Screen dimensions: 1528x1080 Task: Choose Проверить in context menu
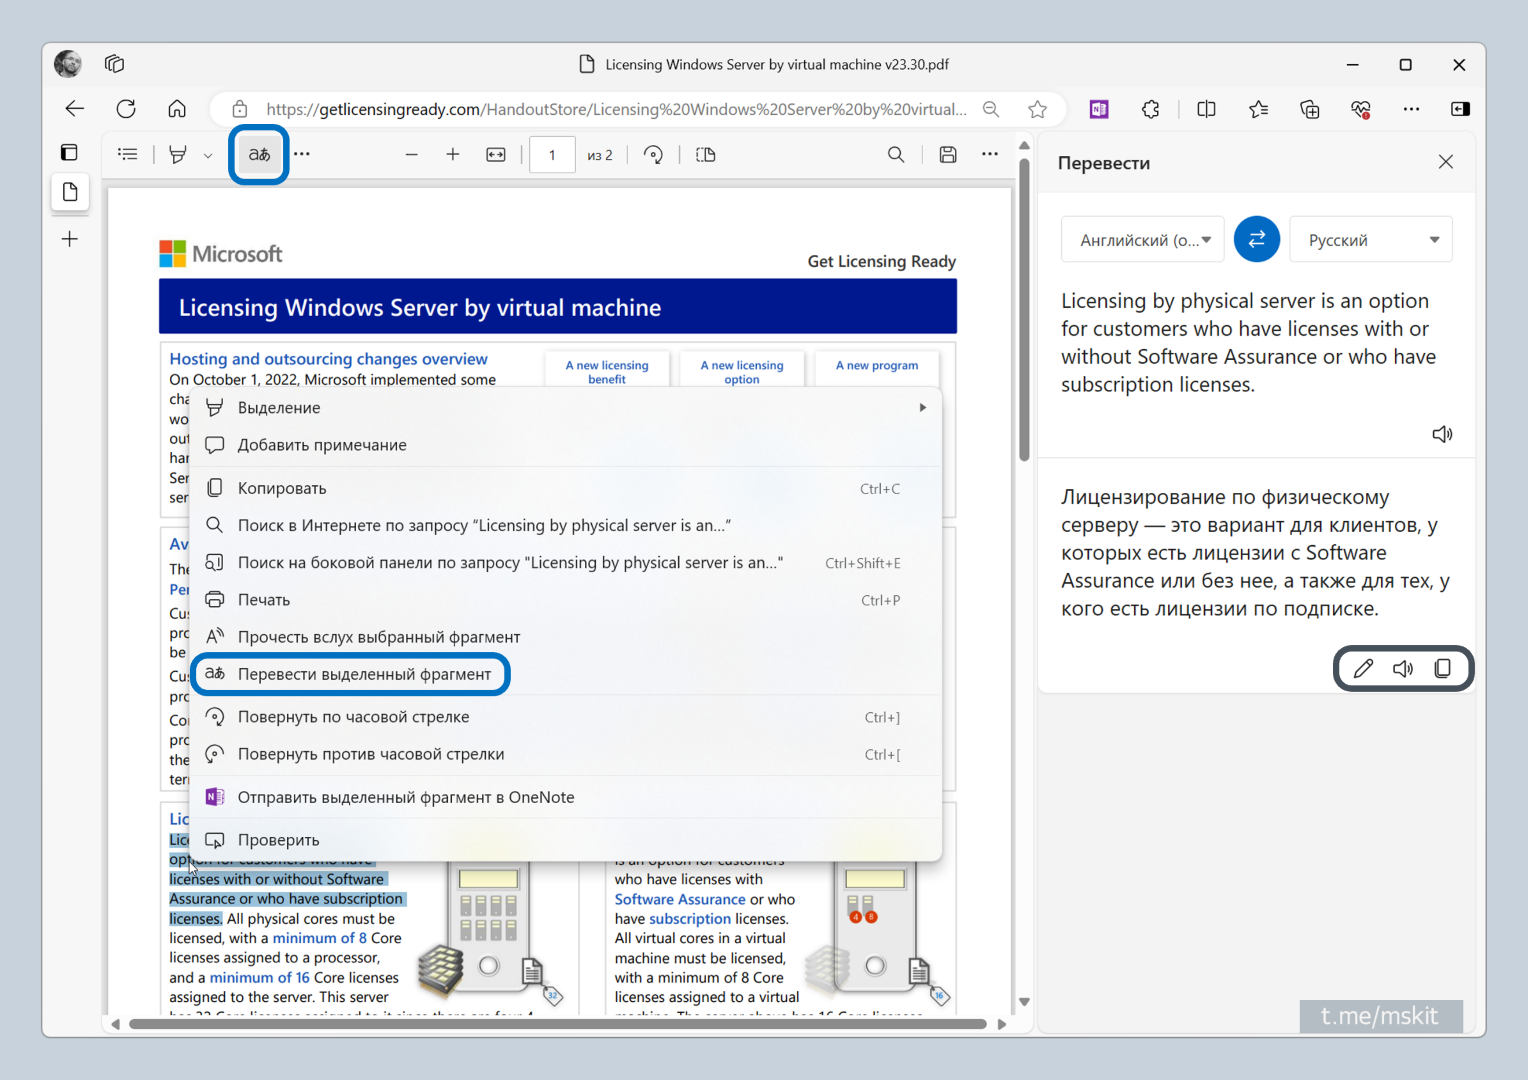[x=566, y=840]
